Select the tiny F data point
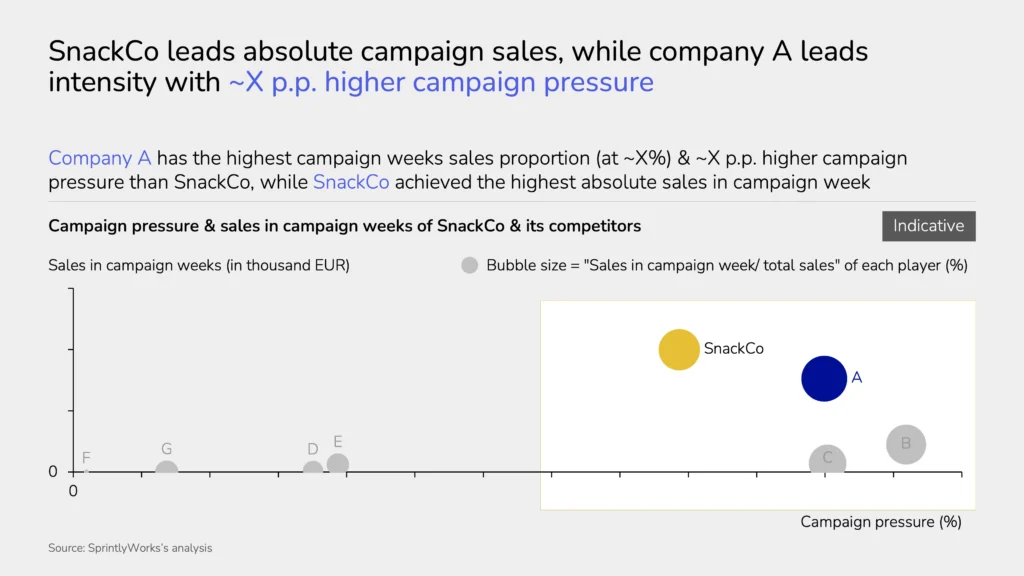This screenshot has height=576, width=1024. 86,470
